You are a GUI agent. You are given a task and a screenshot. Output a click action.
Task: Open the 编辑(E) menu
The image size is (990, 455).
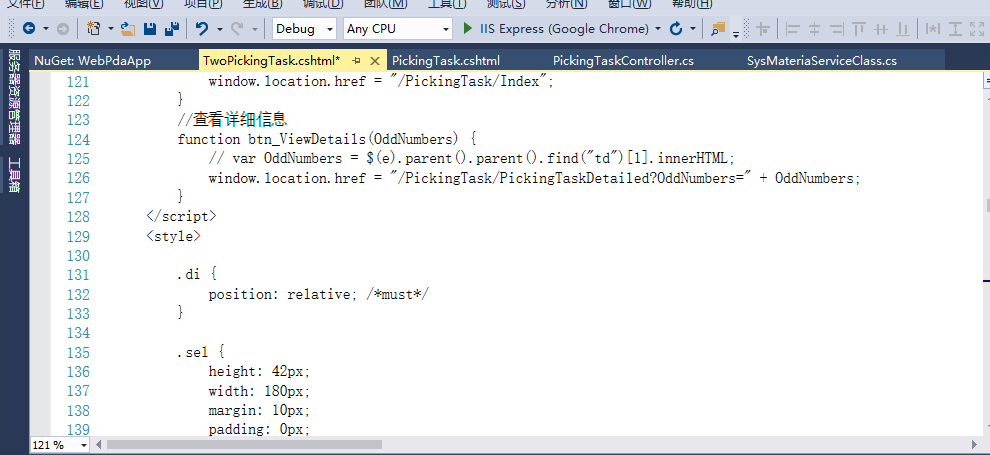[x=83, y=4]
